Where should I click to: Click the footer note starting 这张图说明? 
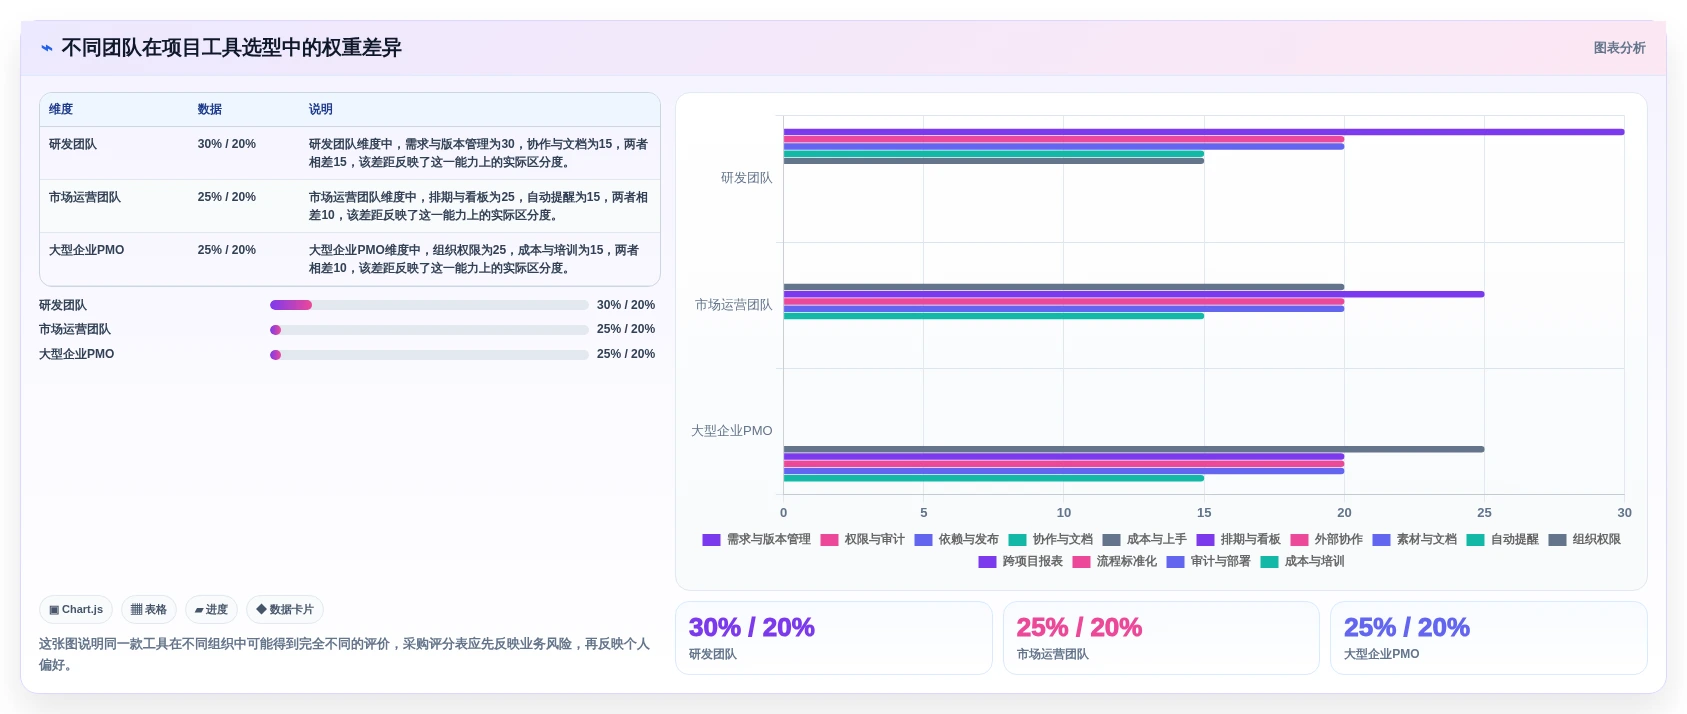(x=344, y=654)
